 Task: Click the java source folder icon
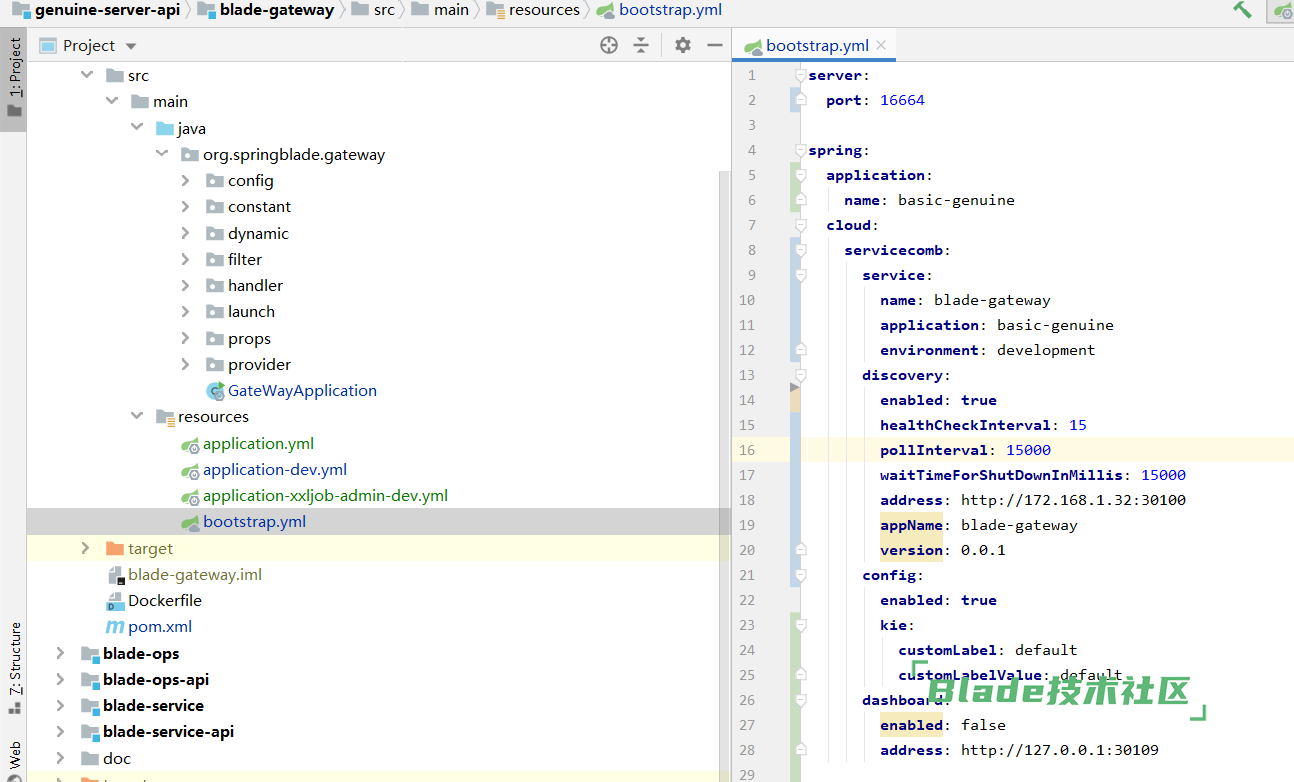pos(165,128)
